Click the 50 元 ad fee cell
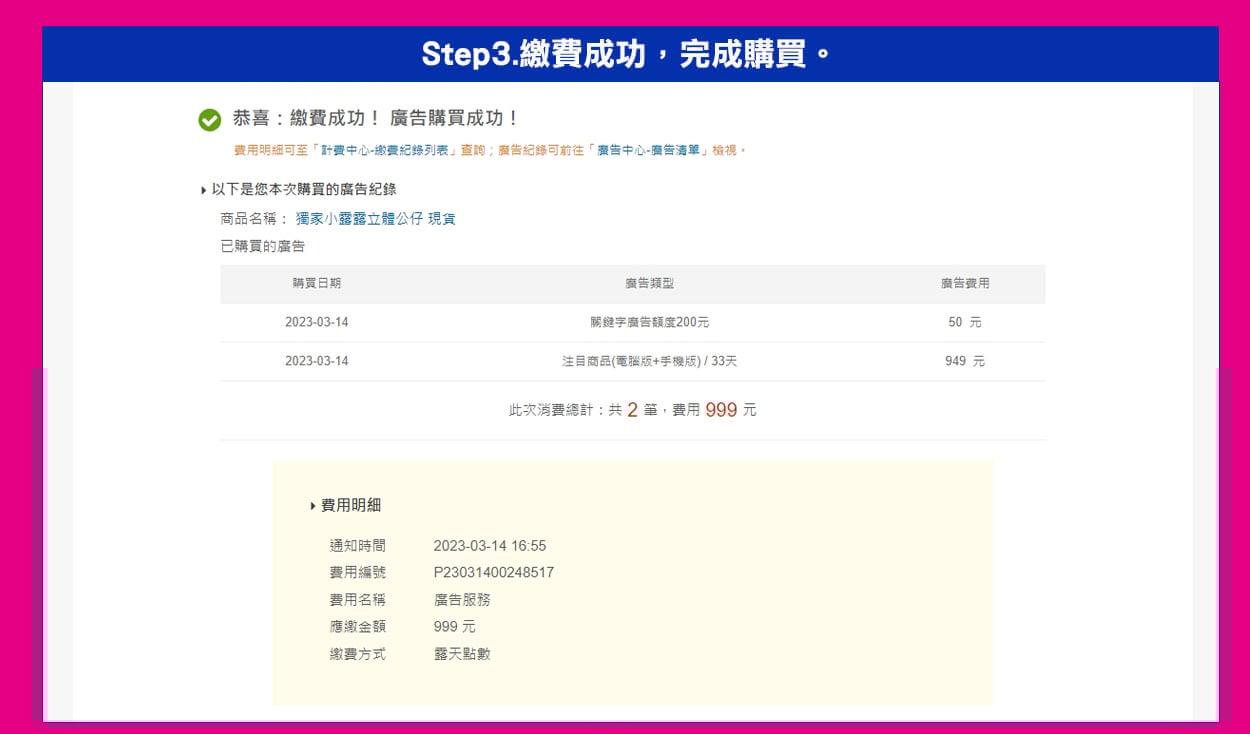This screenshot has height=734, width=1250. click(964, 322)
